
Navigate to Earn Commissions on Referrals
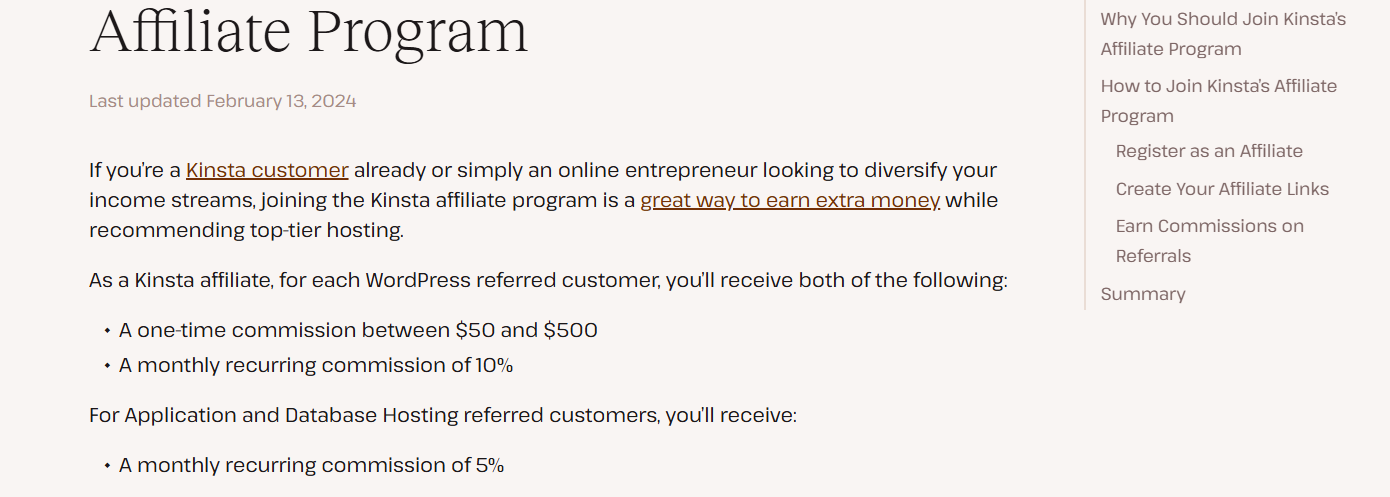click(1210, 241)
